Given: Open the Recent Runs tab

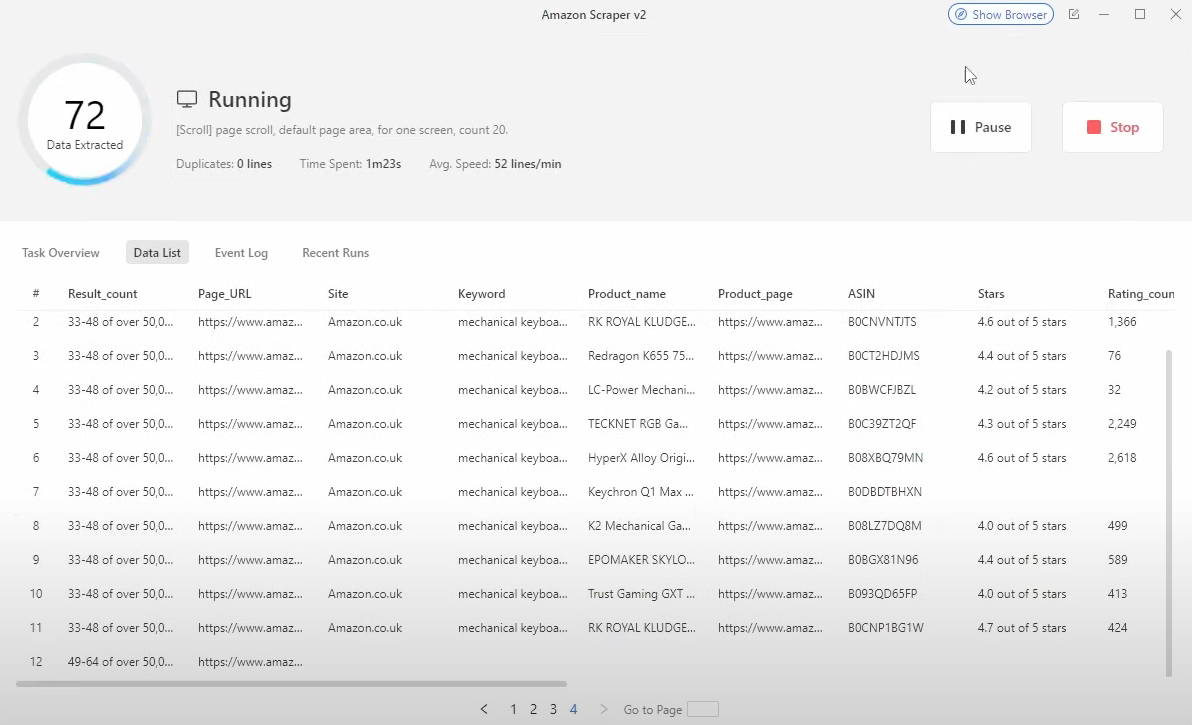Looking at the screenshot, I should click(x=335, y=252).
